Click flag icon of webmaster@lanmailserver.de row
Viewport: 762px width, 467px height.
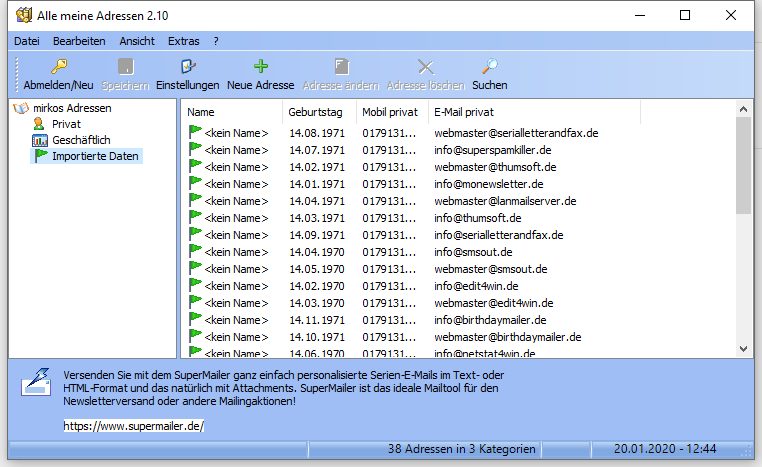tap(195, 200)
